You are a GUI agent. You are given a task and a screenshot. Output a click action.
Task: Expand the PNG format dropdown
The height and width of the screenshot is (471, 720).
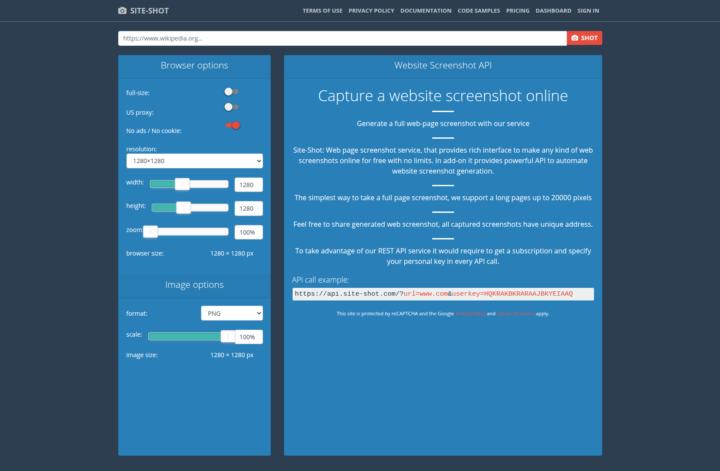point(231,313)
